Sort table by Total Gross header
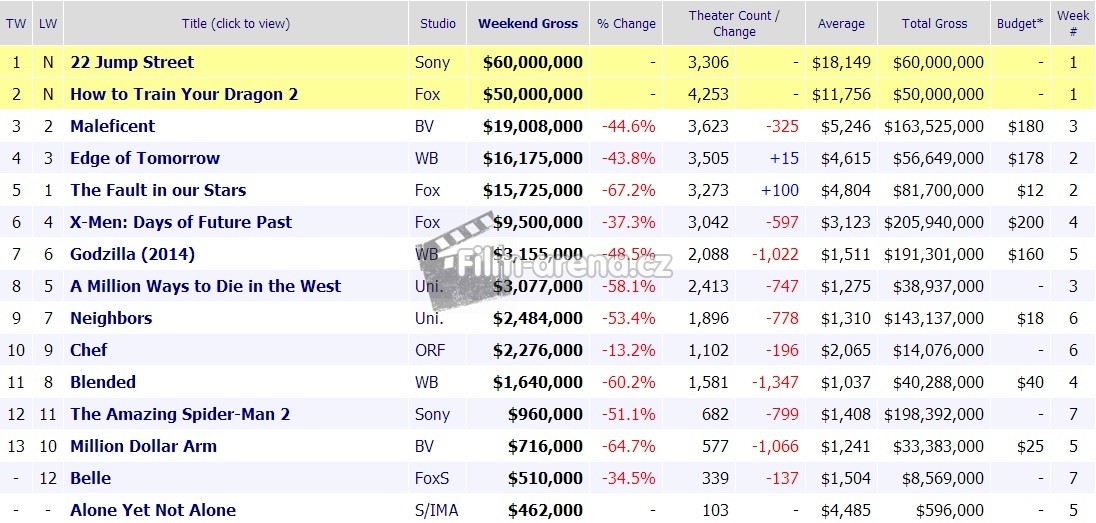 935,23
